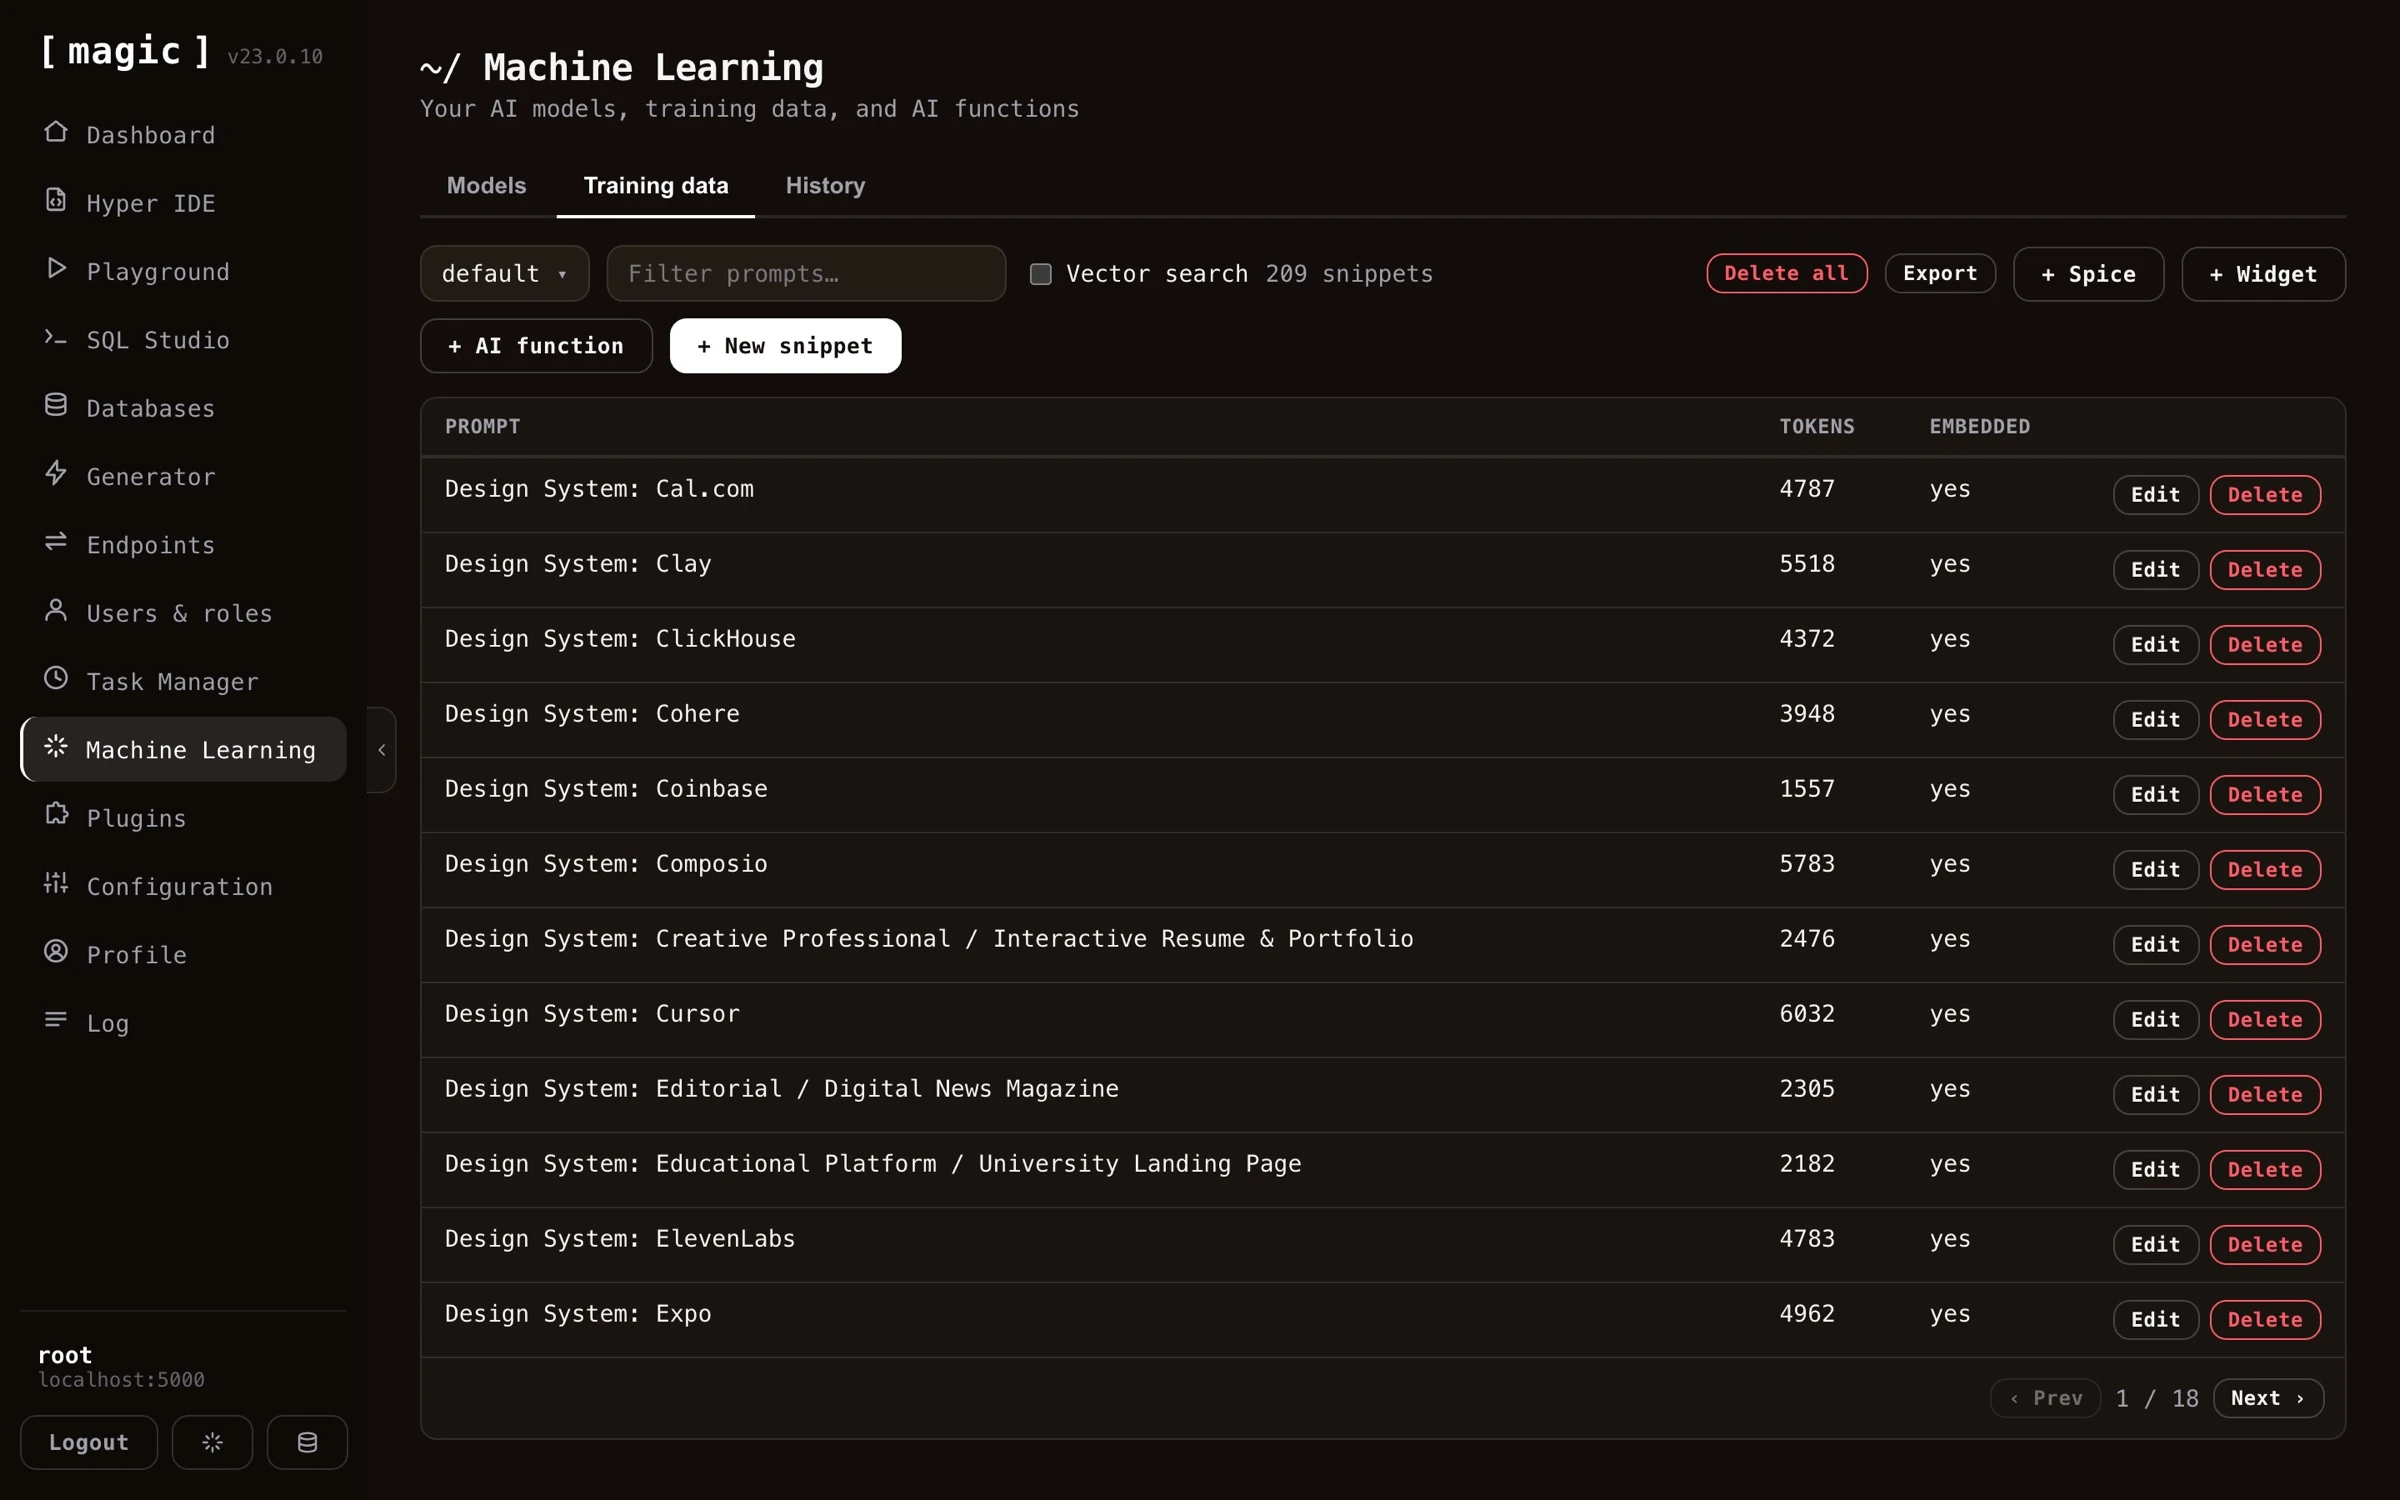Open Task Manager in the sidebar
The width and height of the screenshot is (2400, 1500).
point(184,681)
